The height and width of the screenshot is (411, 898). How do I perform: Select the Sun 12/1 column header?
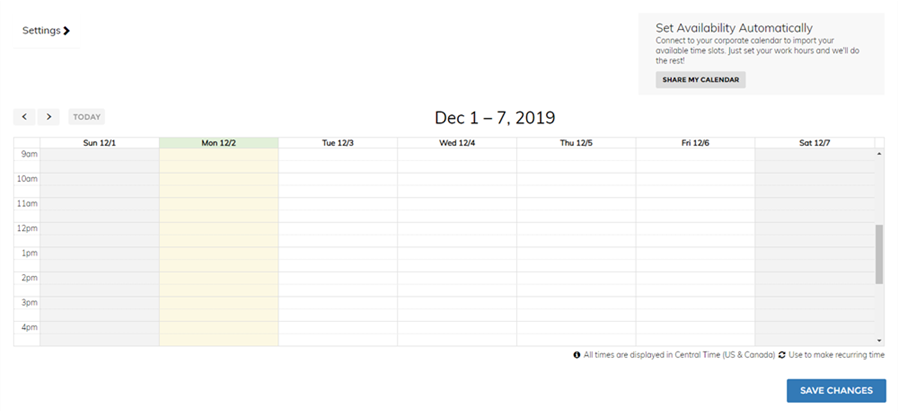pyautogui.click(x=99, y=143)
